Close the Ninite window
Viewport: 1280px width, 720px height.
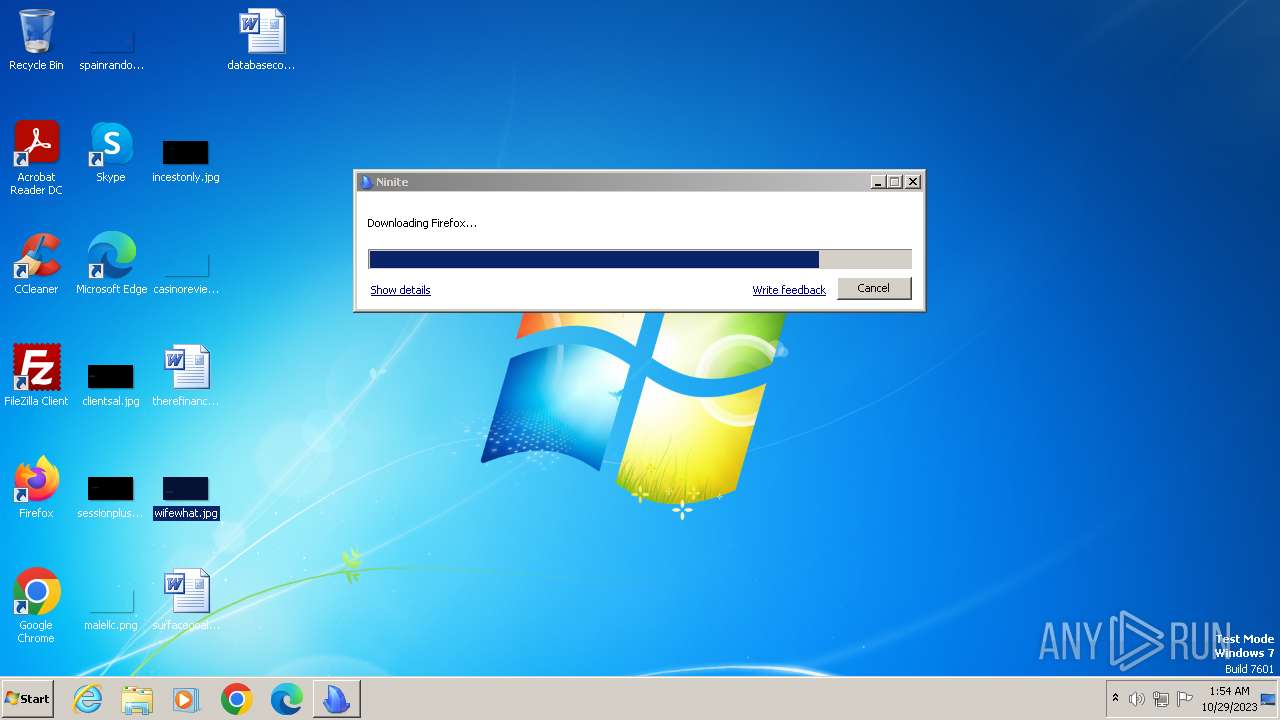pos(912,182)
